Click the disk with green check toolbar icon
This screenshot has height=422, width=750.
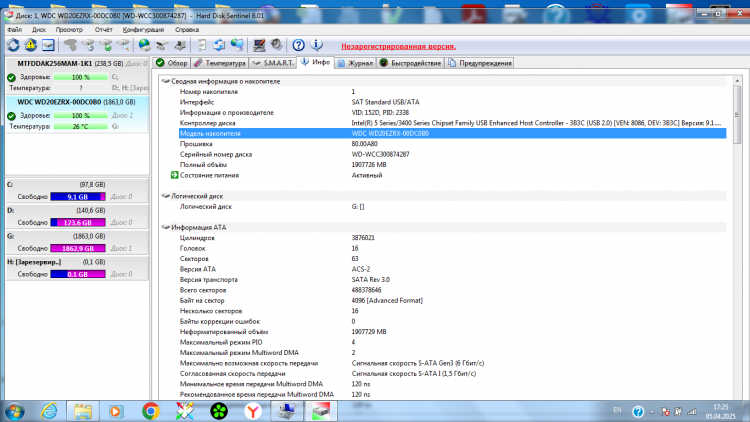[x=106, y=45]
